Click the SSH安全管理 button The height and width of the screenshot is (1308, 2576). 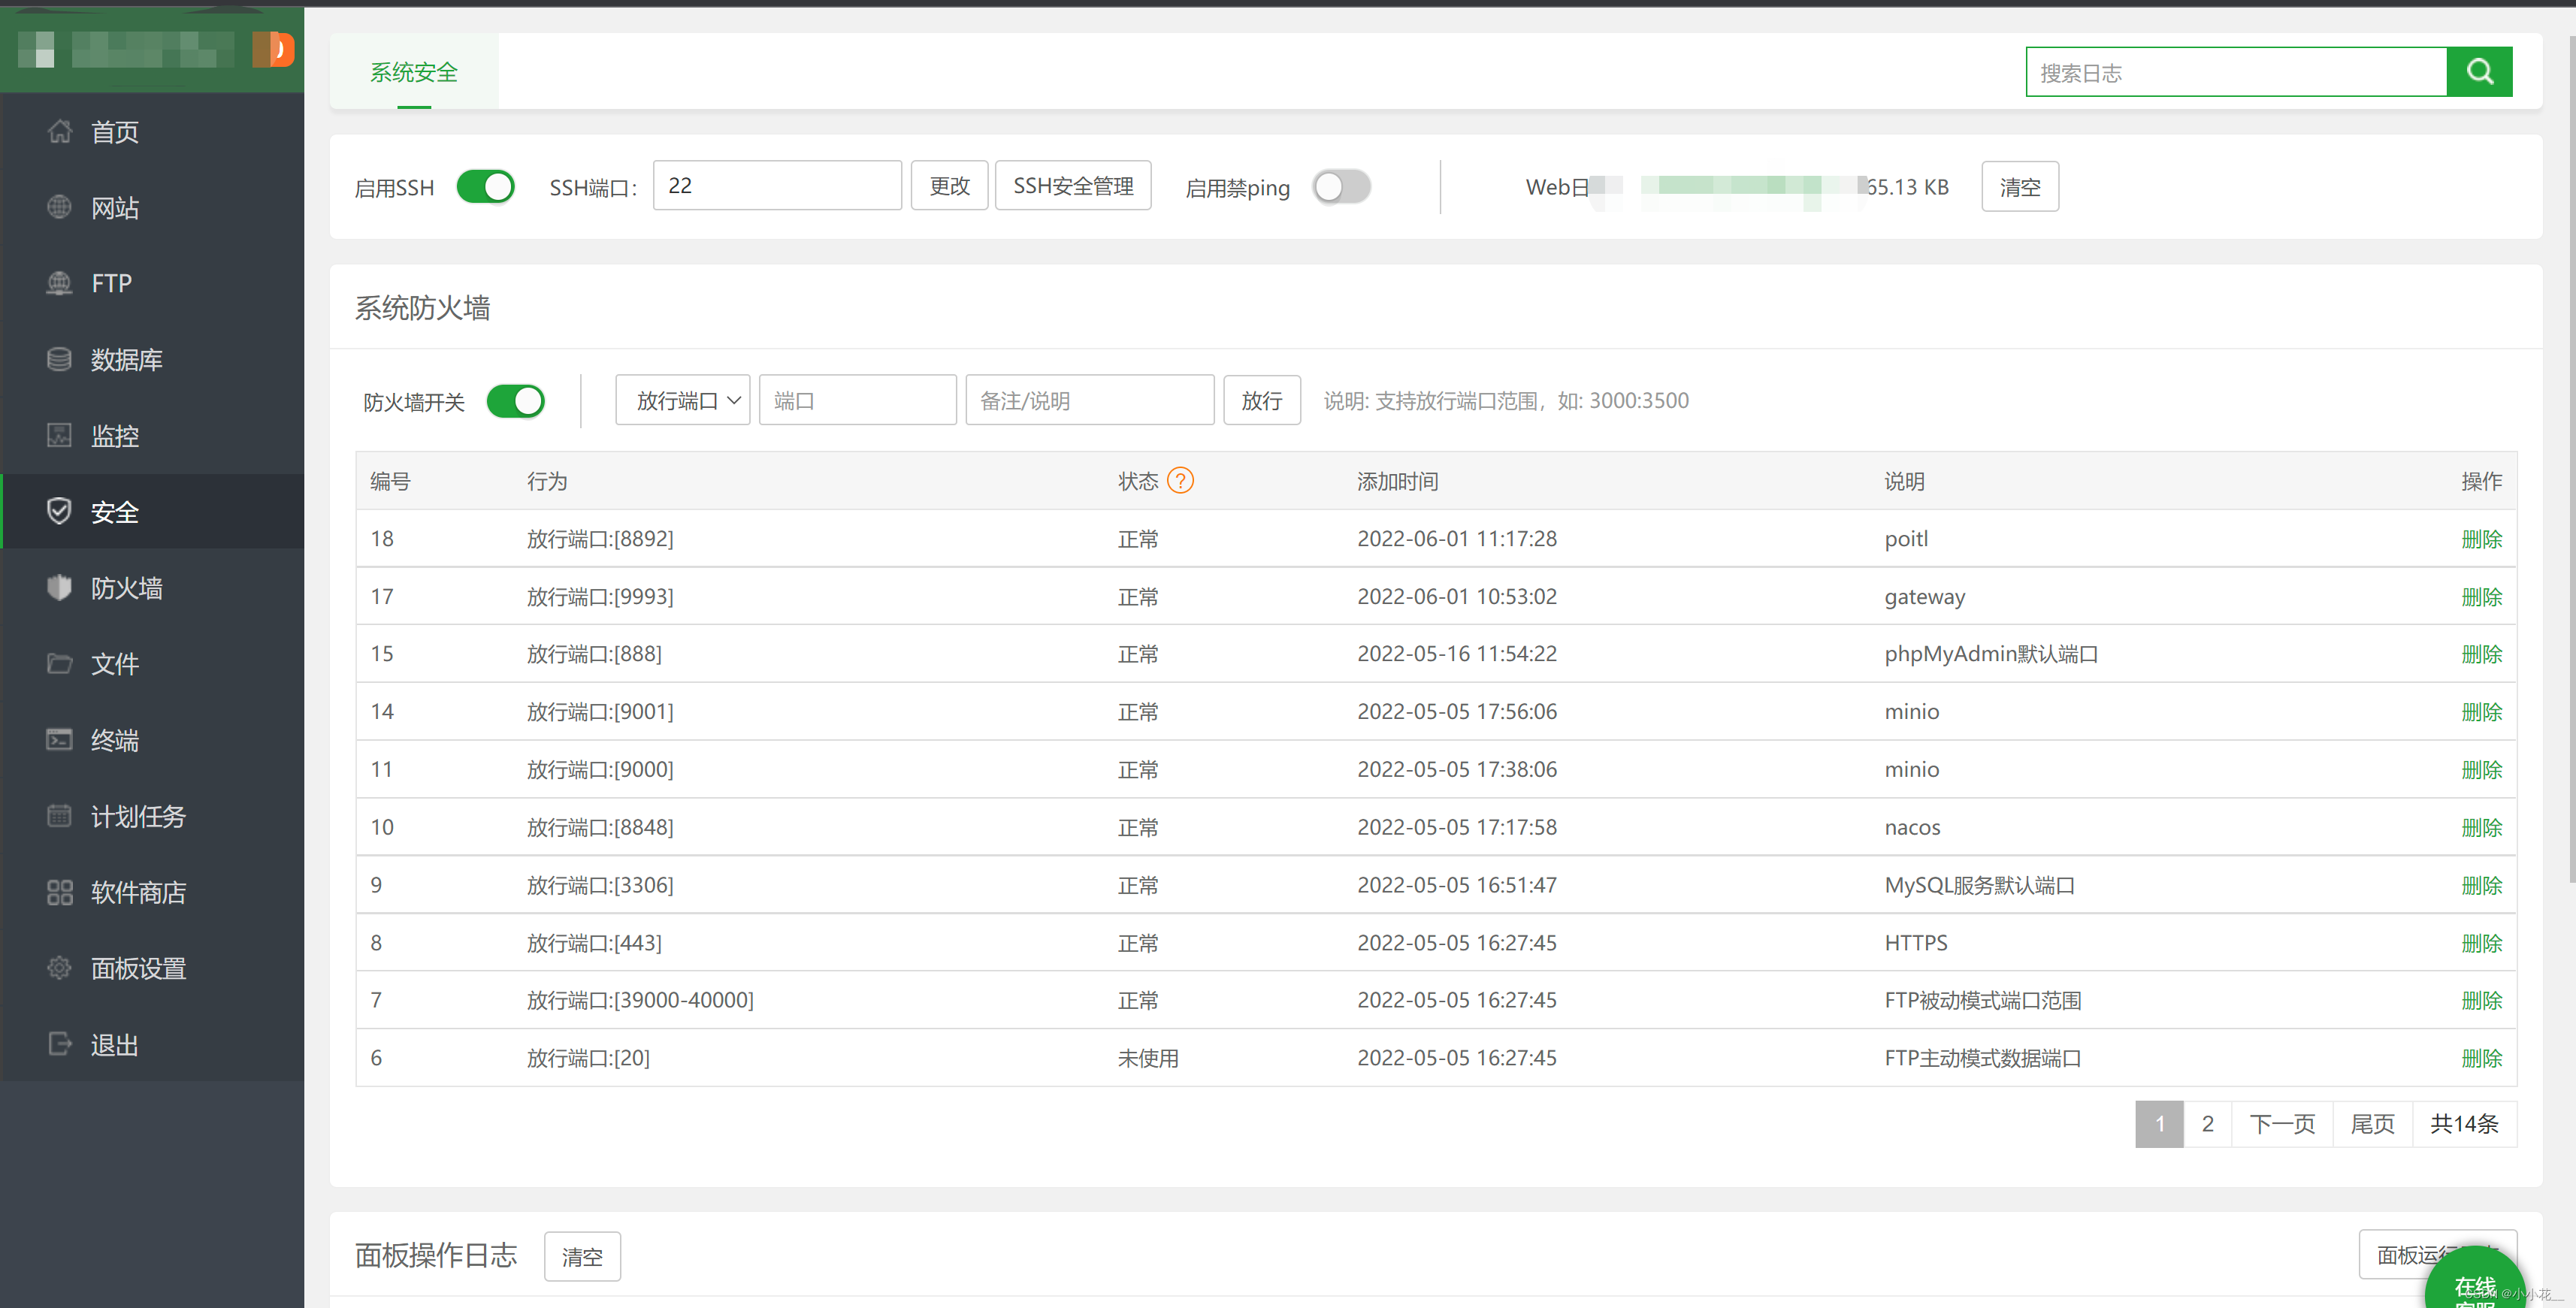coord(1072,186)
